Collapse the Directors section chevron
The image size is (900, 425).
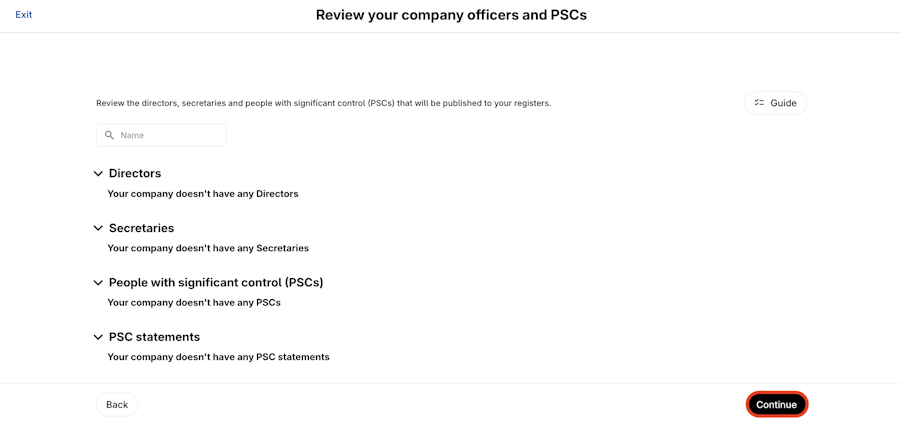pyautogui.click(x=98, y=174)
